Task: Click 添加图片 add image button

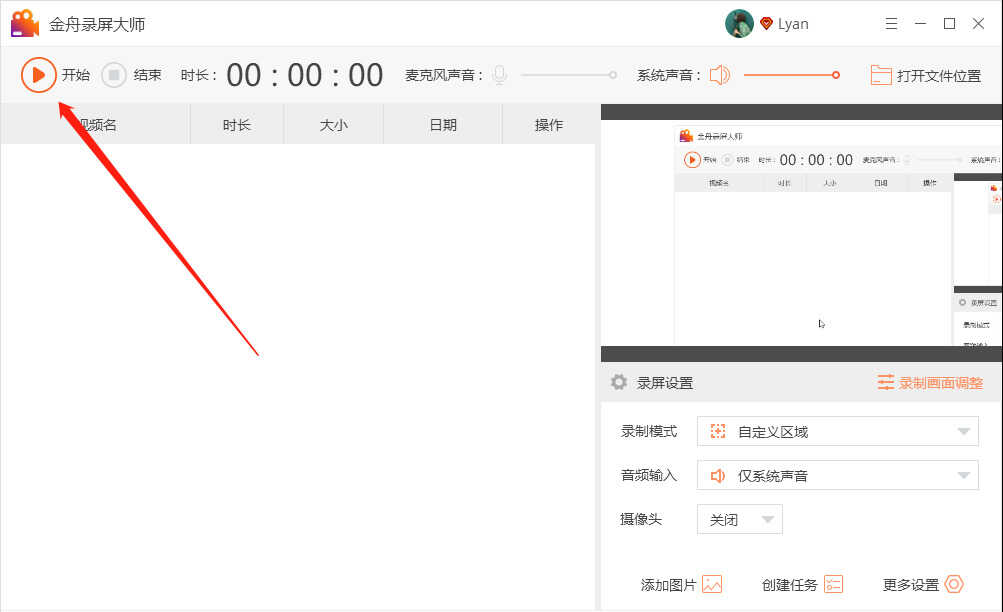Action: (681, 585)
